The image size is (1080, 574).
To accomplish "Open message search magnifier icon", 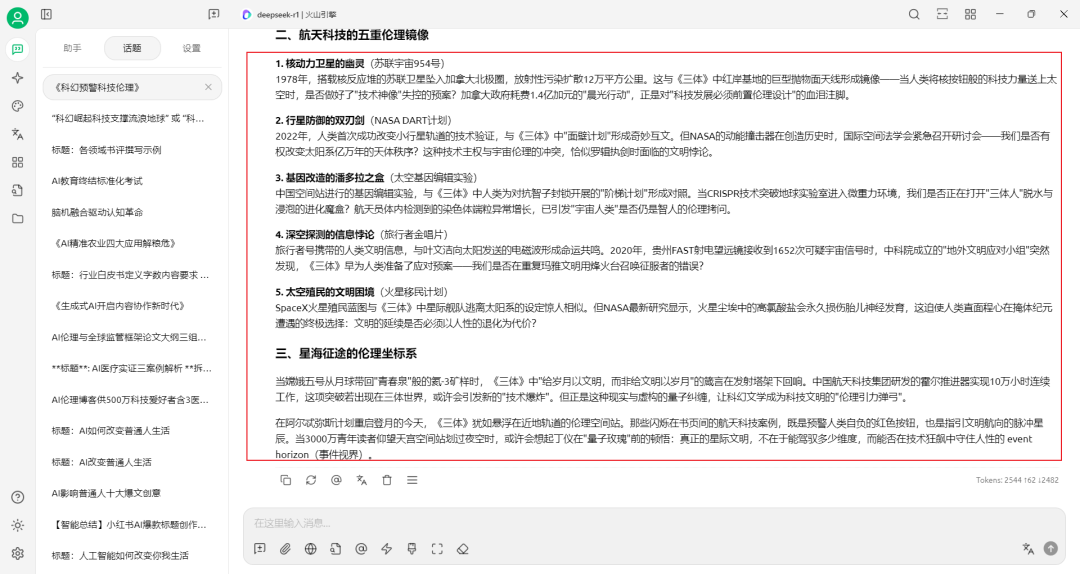I will (x=914, y=14).
